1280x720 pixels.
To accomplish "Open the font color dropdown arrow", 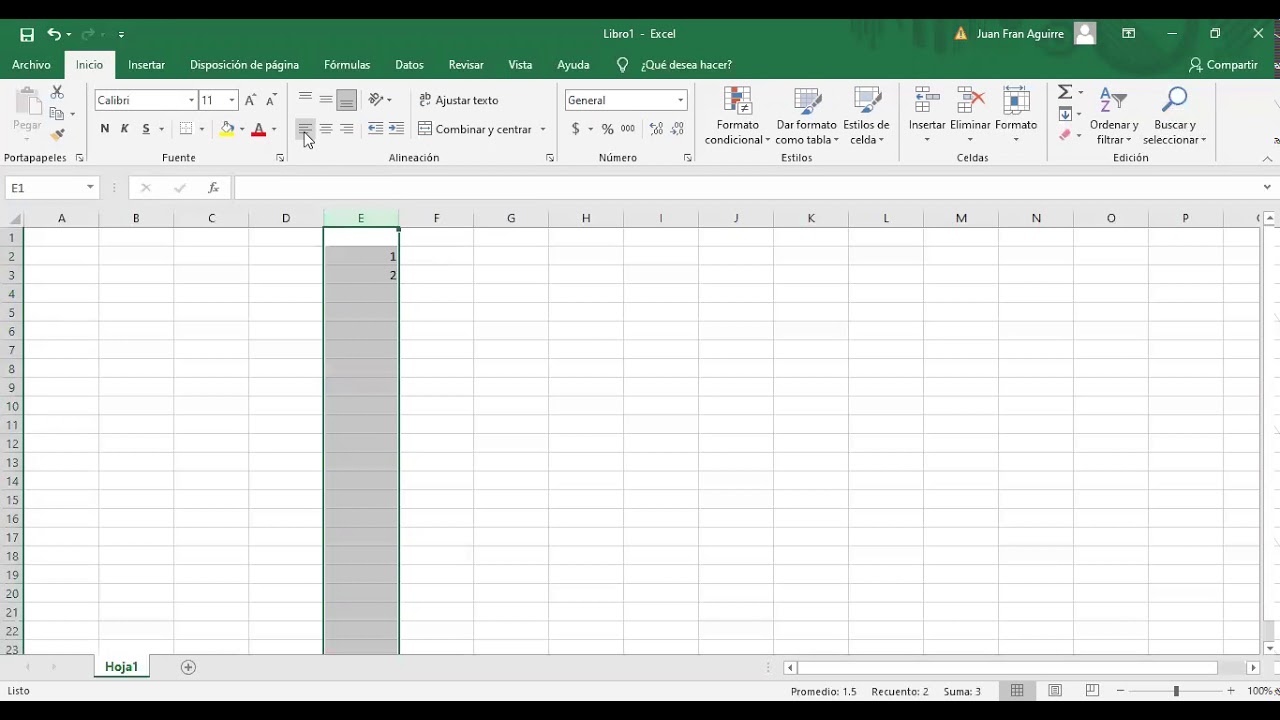I will [x=274, y=129].
